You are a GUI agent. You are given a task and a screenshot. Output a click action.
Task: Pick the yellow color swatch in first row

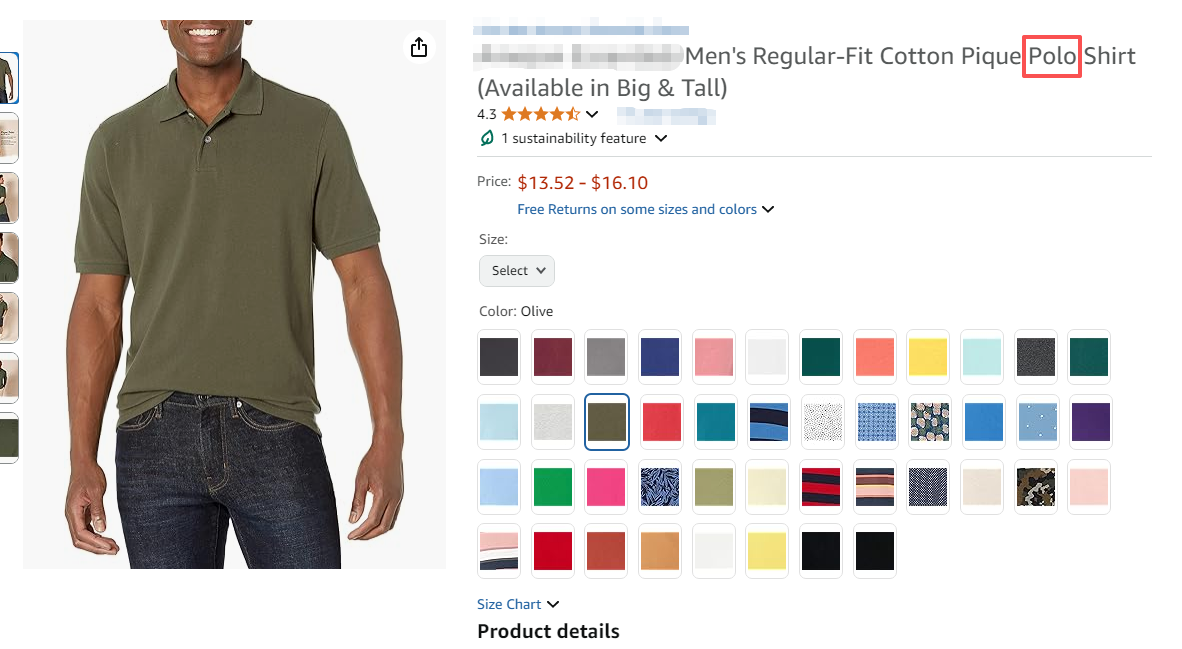click(929, 357)
